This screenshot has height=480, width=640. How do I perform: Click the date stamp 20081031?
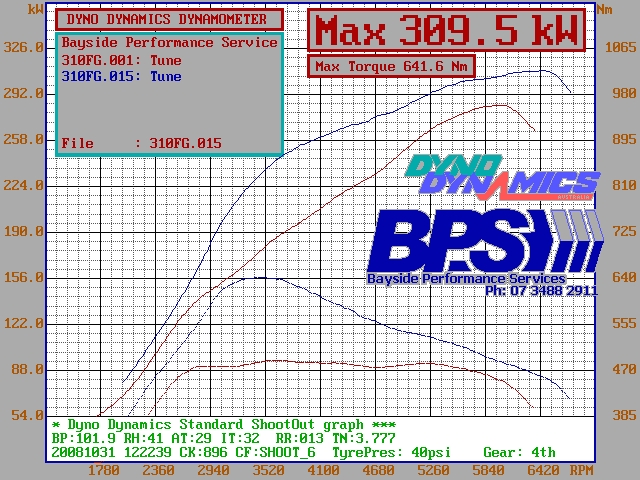84,452
